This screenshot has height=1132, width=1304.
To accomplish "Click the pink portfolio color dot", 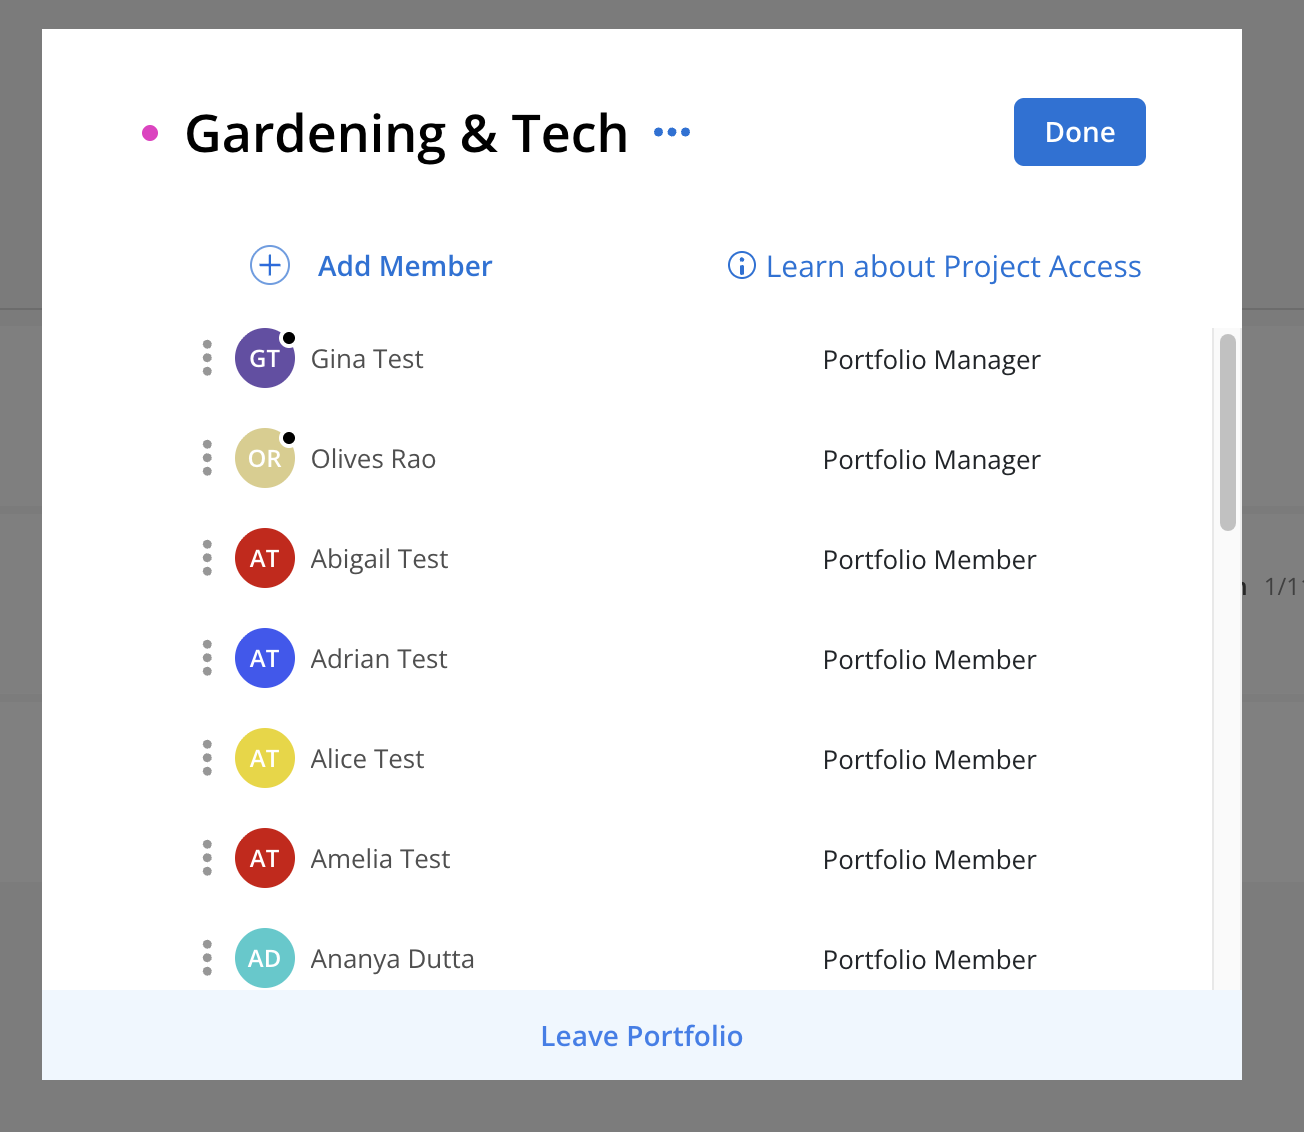I will pos(150,133).
